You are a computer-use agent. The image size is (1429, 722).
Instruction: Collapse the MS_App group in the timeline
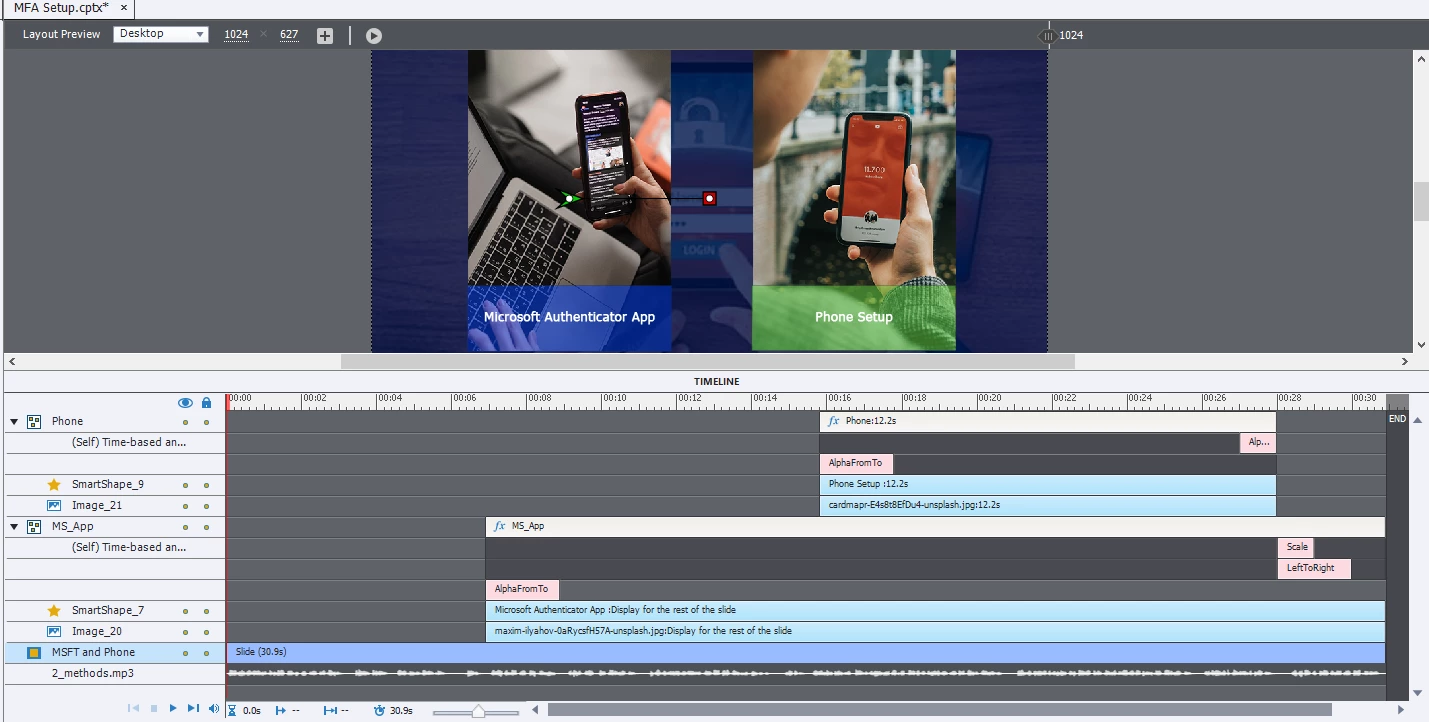[x=14, y=527]
